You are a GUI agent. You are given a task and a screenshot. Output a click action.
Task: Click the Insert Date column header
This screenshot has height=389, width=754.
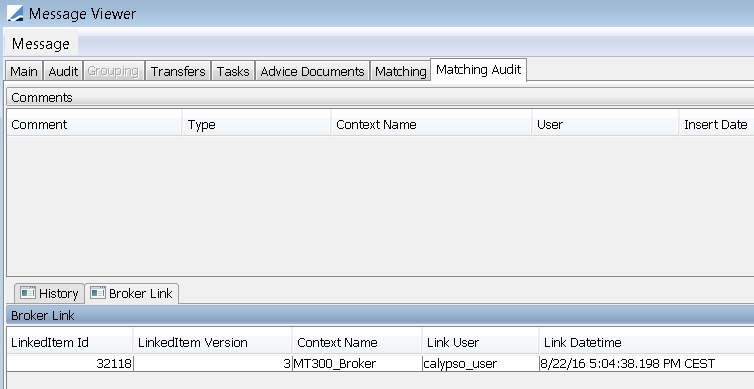pyautogui.click(x=716, y=125)
